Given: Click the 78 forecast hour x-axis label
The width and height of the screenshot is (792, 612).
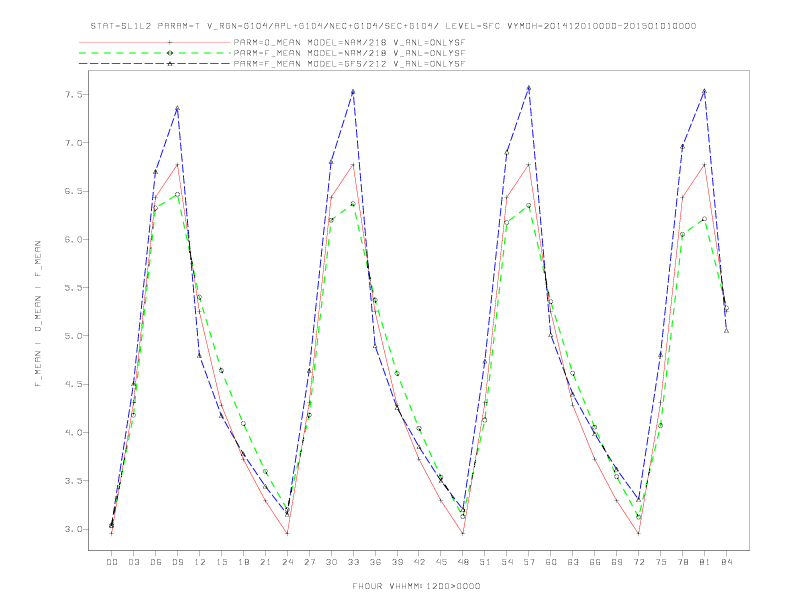Looking at the screenshot, I should pos(683,562).
